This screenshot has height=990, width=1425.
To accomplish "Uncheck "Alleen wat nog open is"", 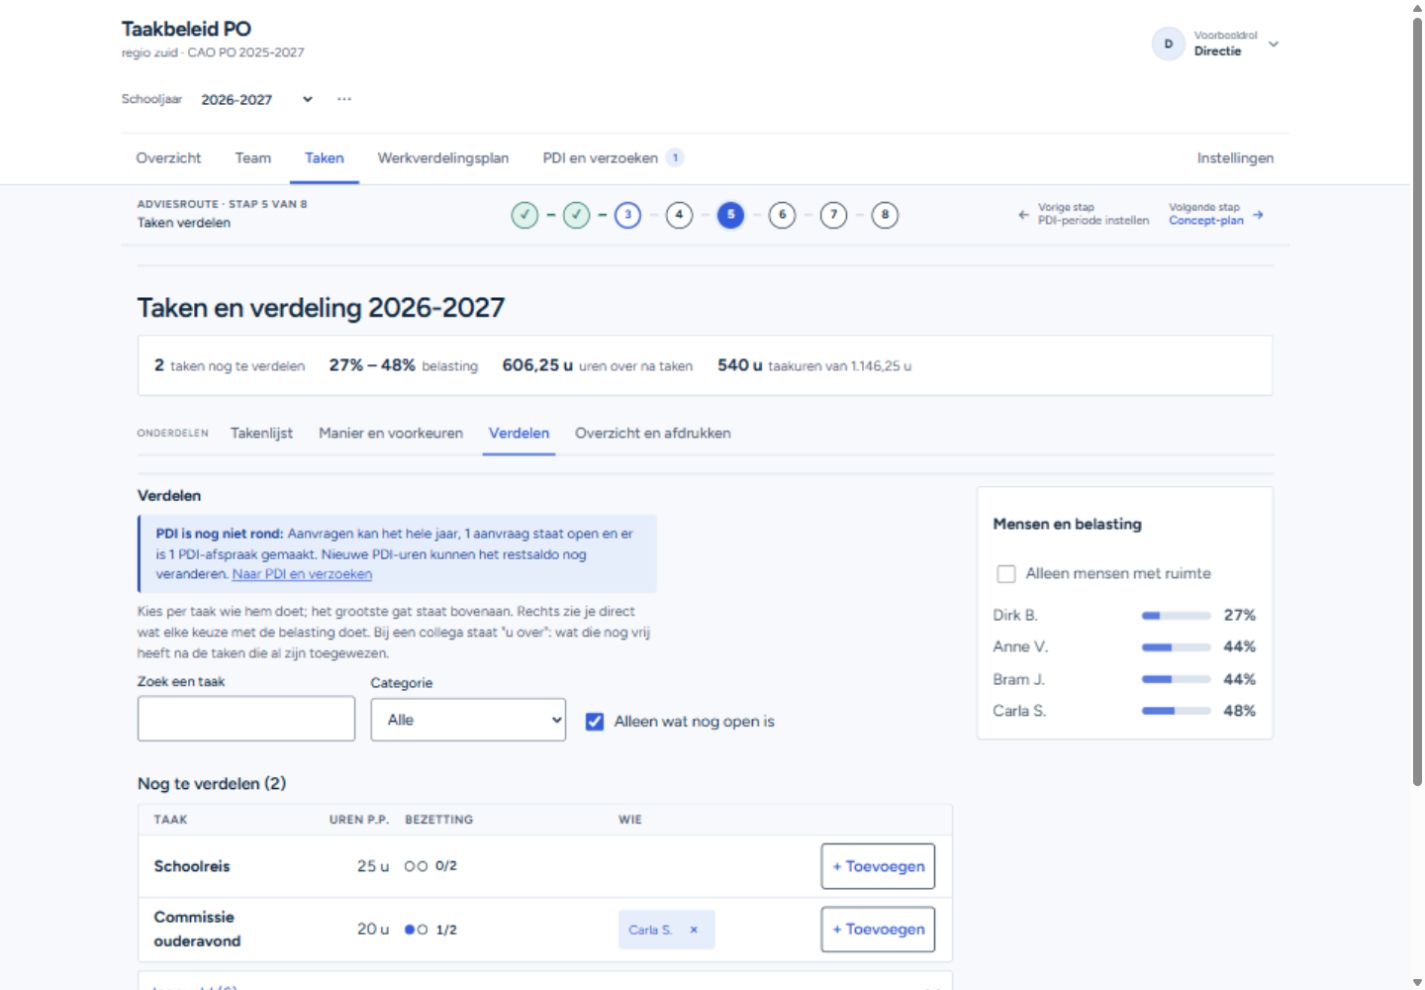I will pos(595,721).
